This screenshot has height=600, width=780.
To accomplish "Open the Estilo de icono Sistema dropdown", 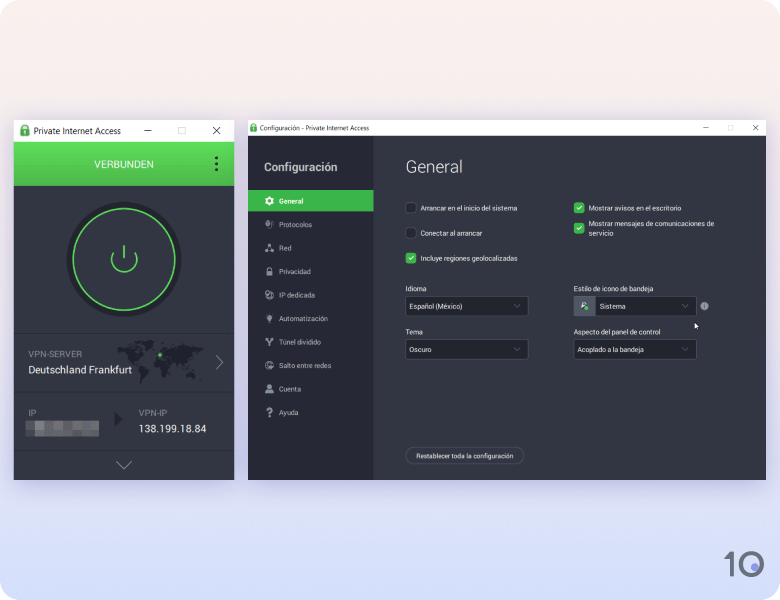I will (635, 306).
